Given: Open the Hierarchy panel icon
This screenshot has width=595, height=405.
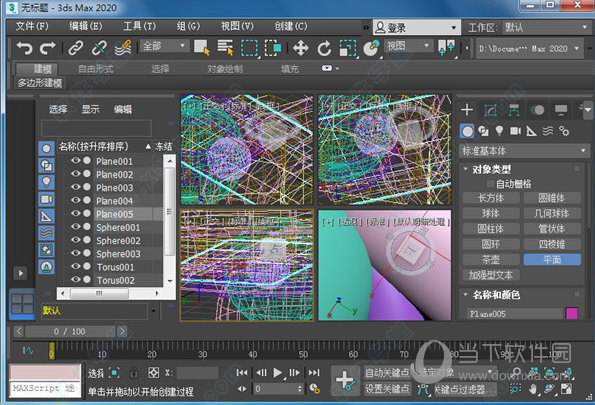Looking at the screenshot, I should tap(514, 110).
